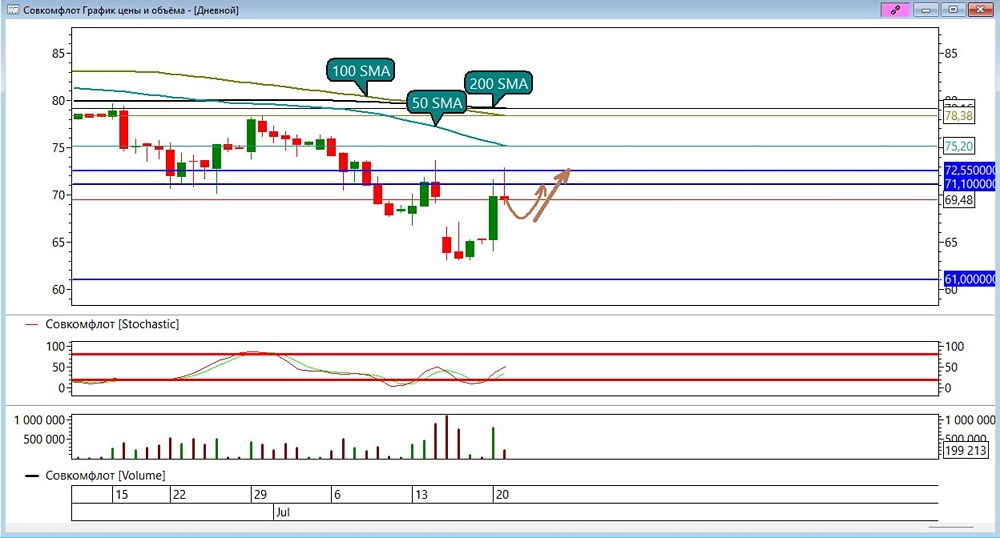Click the 199 213 volume value label

tap(966, 450)
